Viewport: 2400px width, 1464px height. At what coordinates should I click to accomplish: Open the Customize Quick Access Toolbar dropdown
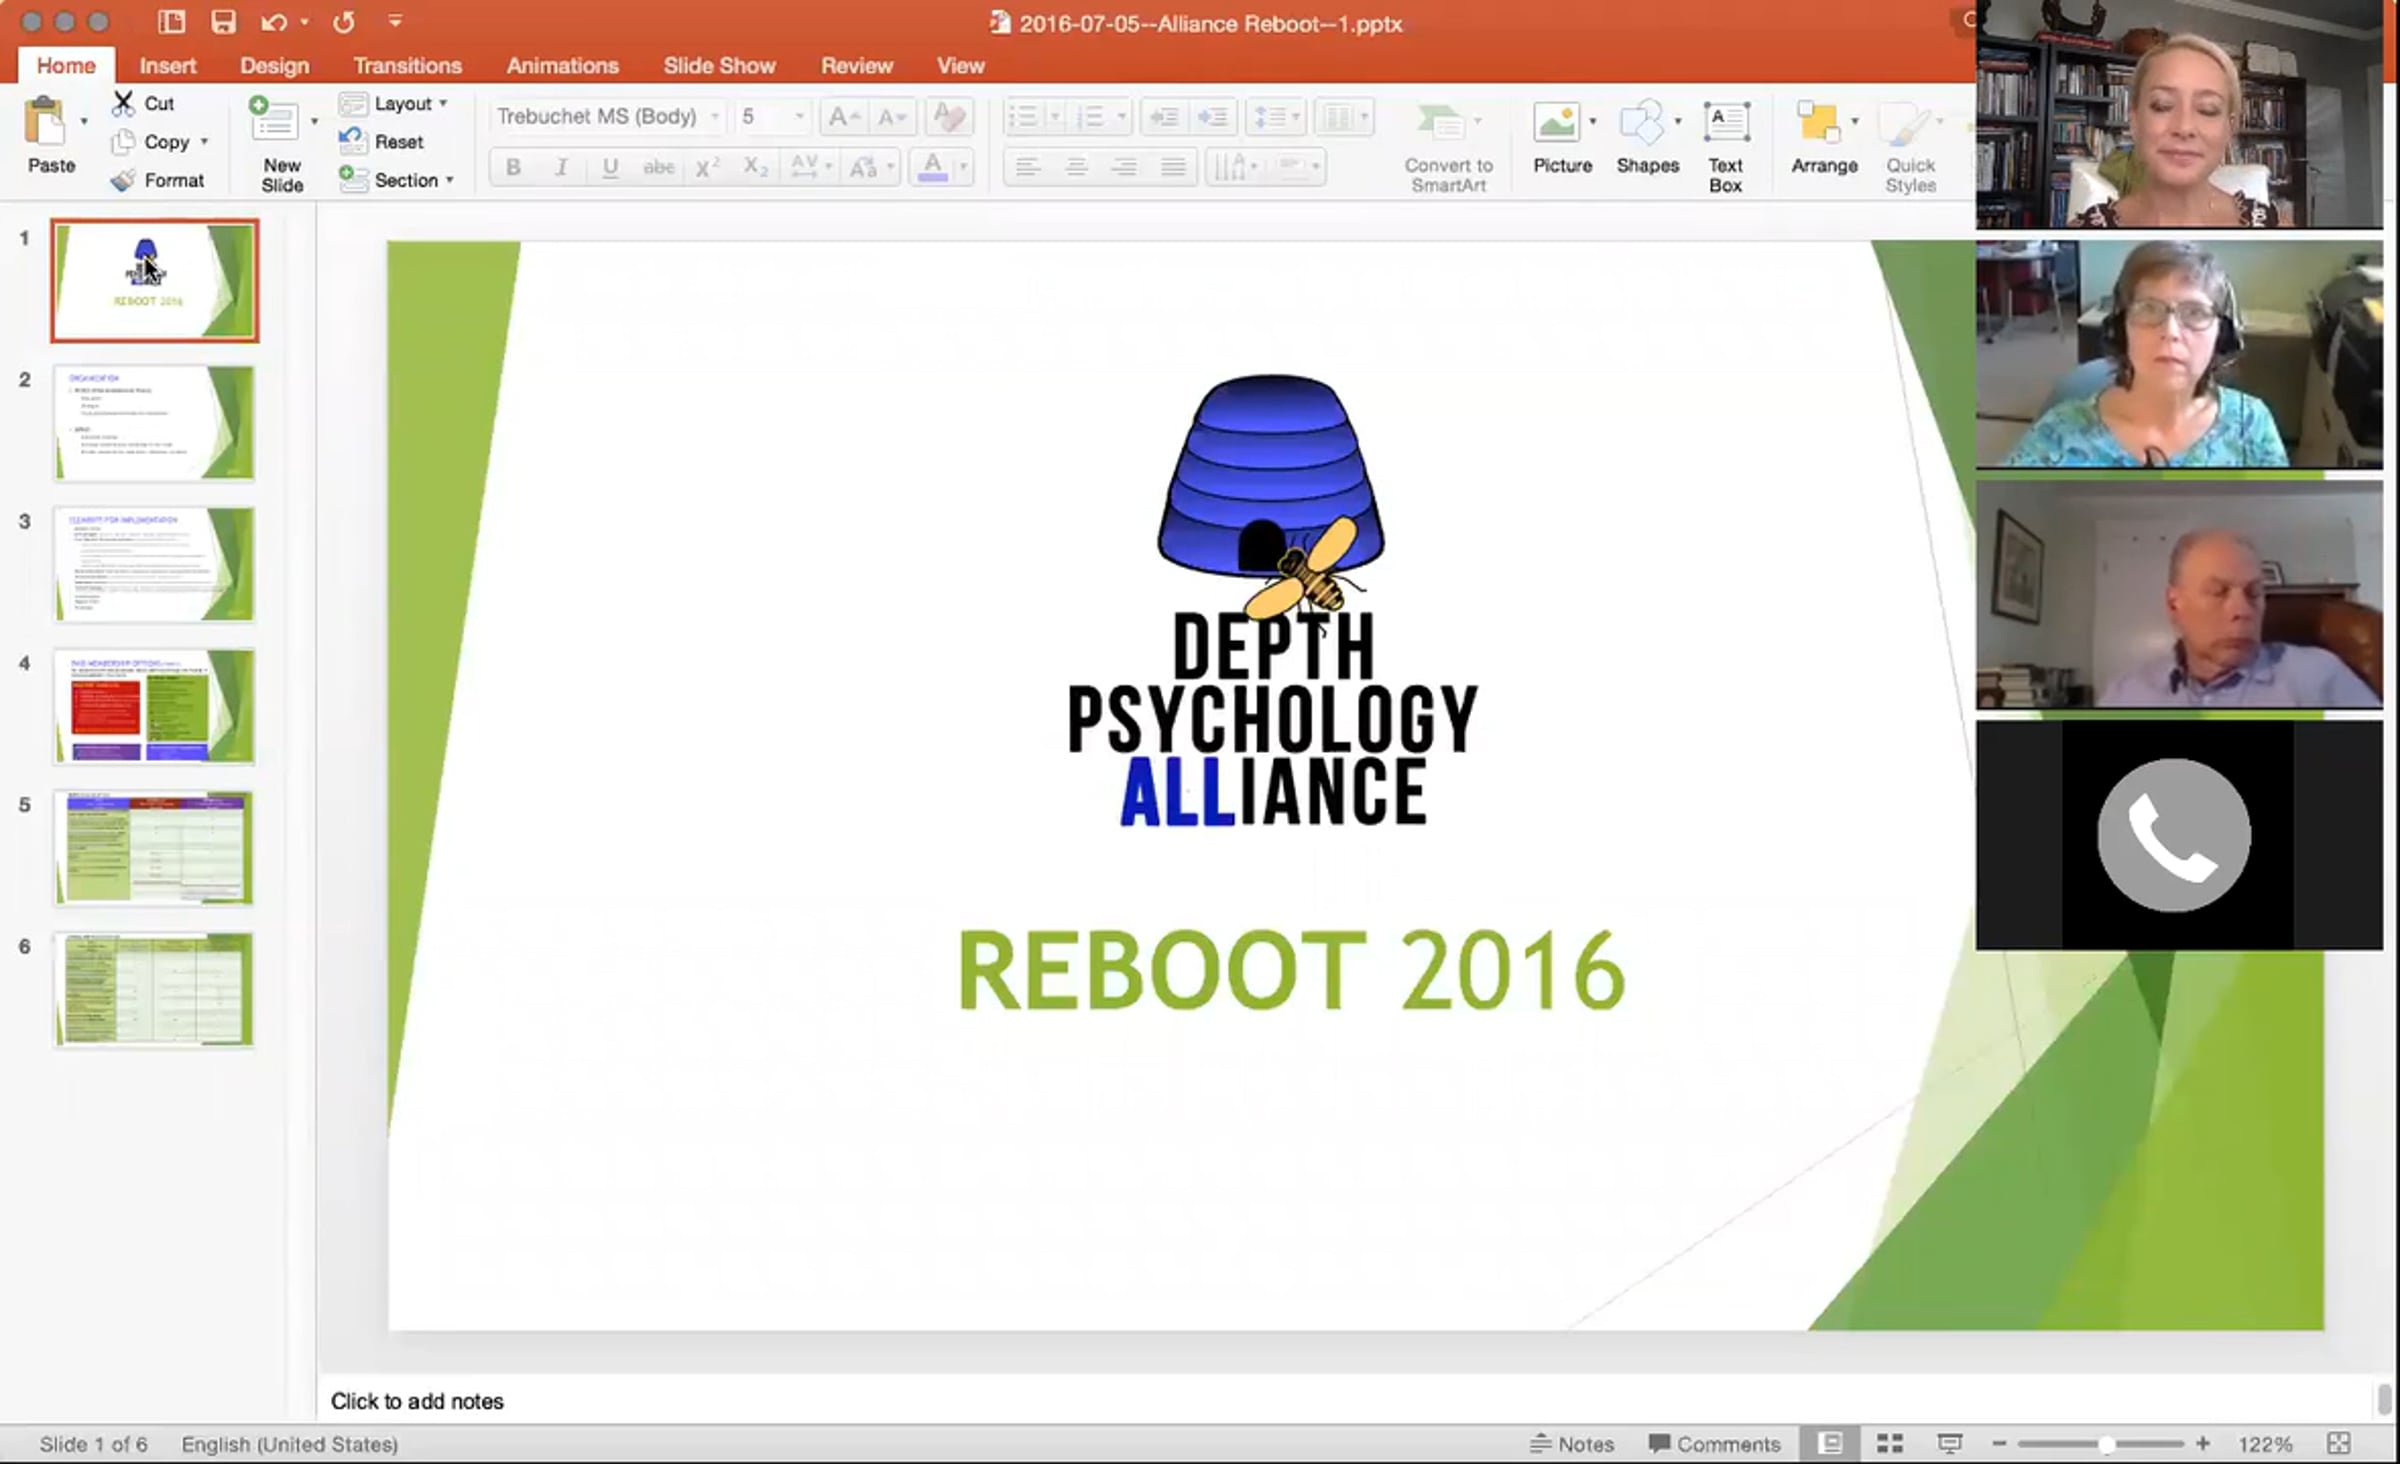pos(395,21)
